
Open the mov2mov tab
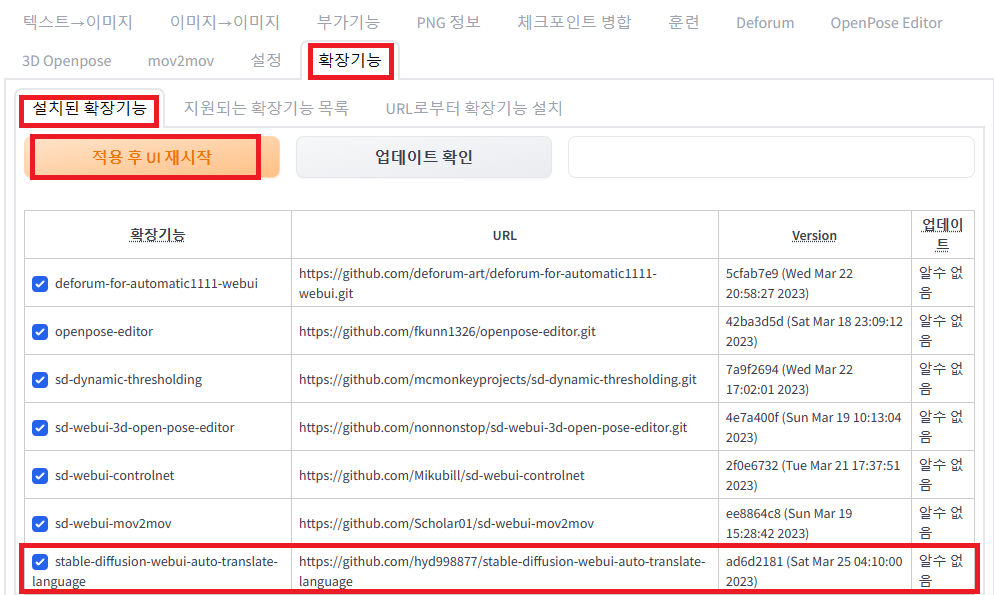click(181, 61)
